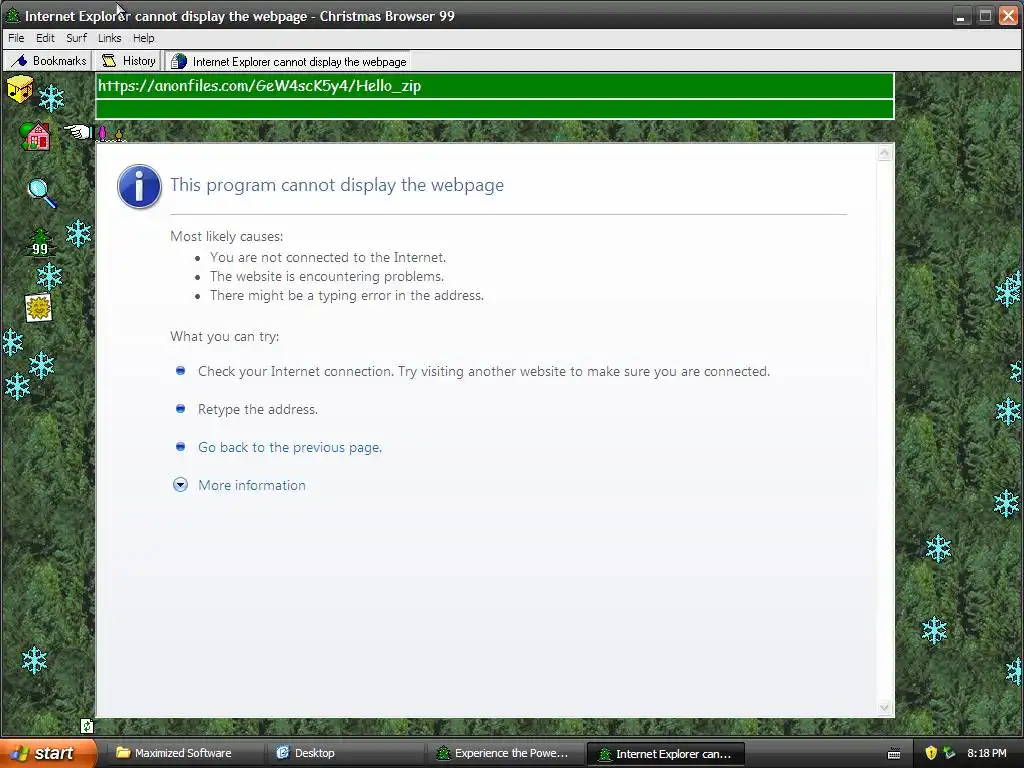Click the white pointing hand icon
The width and height of the screenshot is (1024, 768).
pos(78,132)
